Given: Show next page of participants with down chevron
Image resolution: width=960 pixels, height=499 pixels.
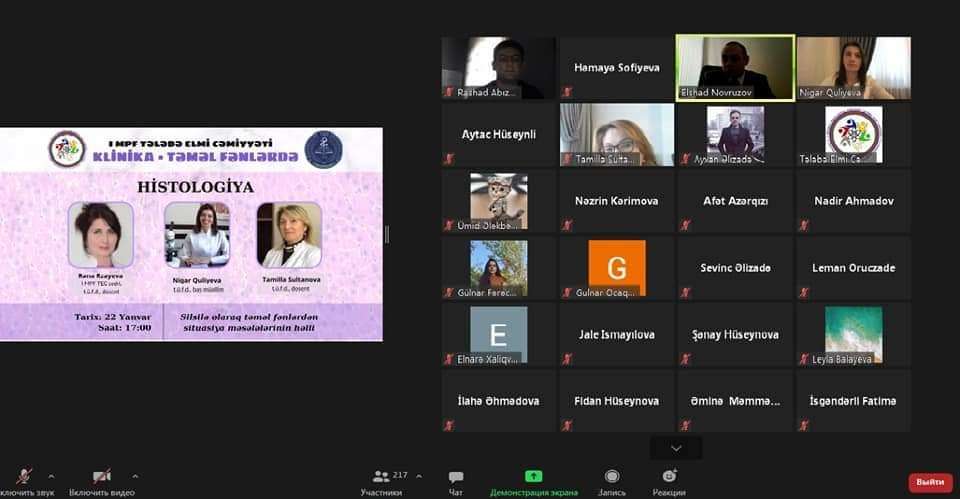Looking at the screenshot, I should click(676, 448).
